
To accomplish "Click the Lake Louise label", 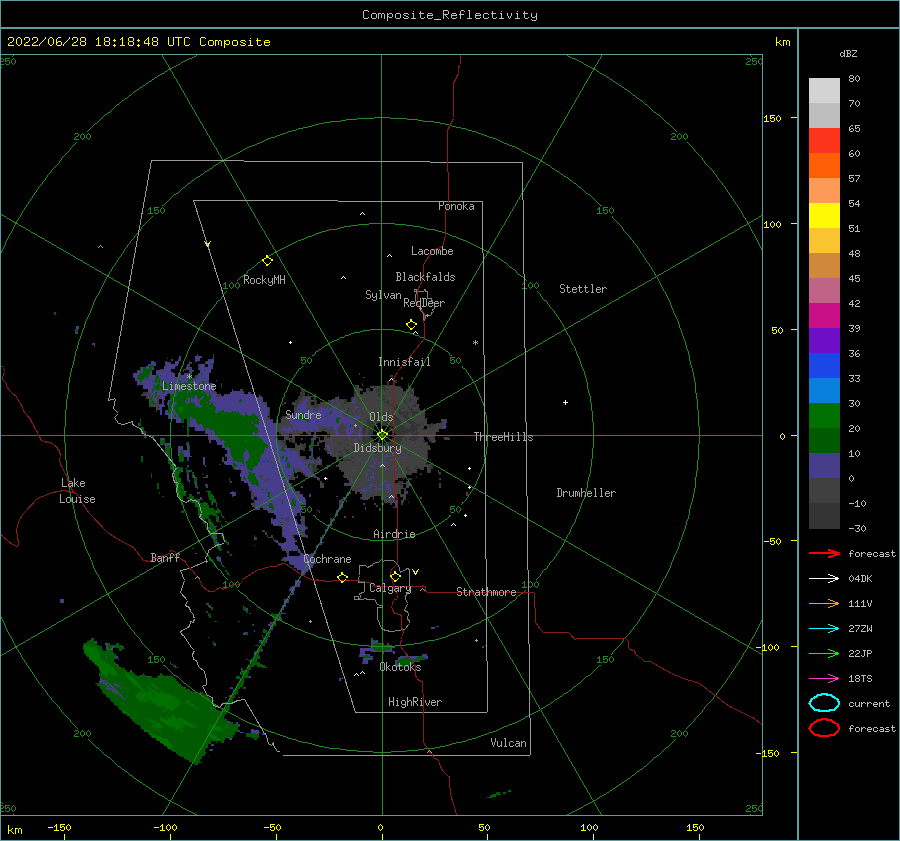I will click(x=77, y=491).
